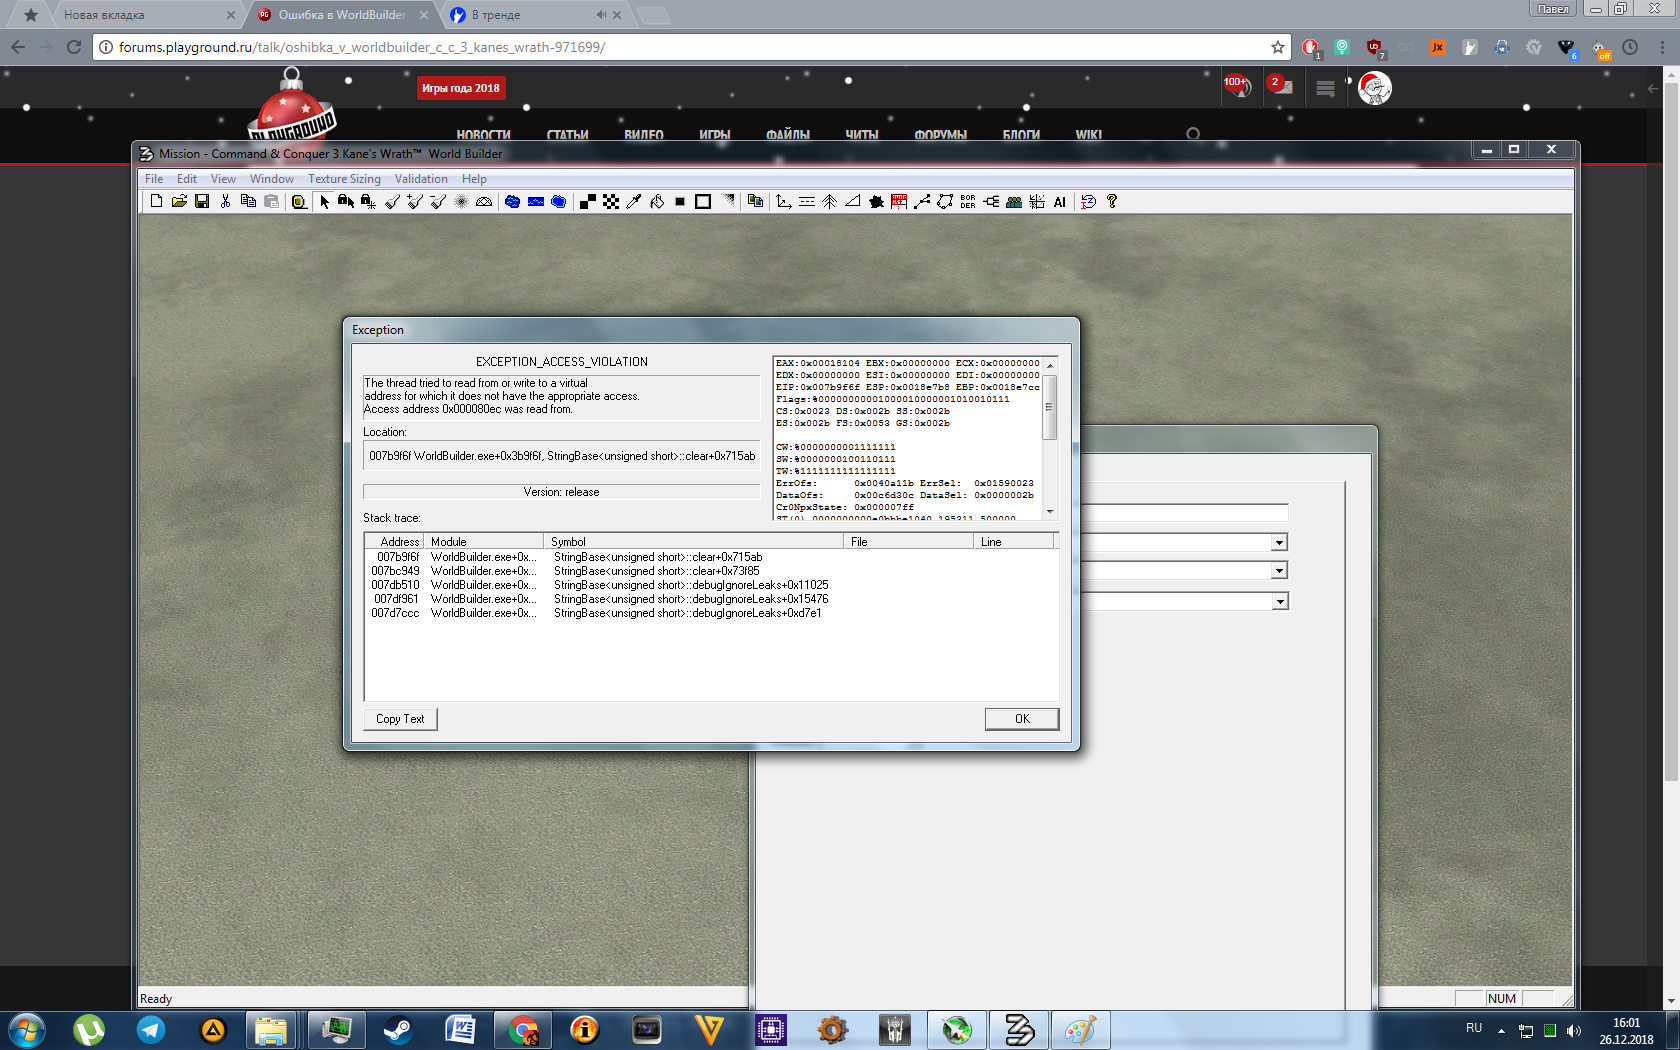The width and height of the screenshot is (1680, 1050).
Task: Click the BORDER tool icon
Action: coord(968,202)
